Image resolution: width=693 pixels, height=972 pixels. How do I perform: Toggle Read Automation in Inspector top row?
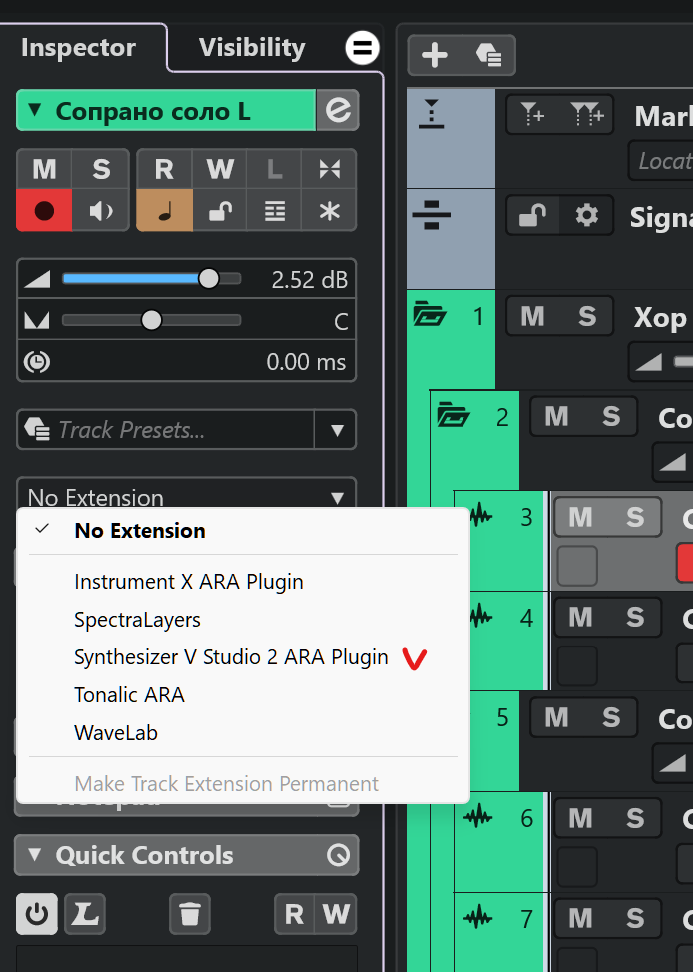(164, 169)
